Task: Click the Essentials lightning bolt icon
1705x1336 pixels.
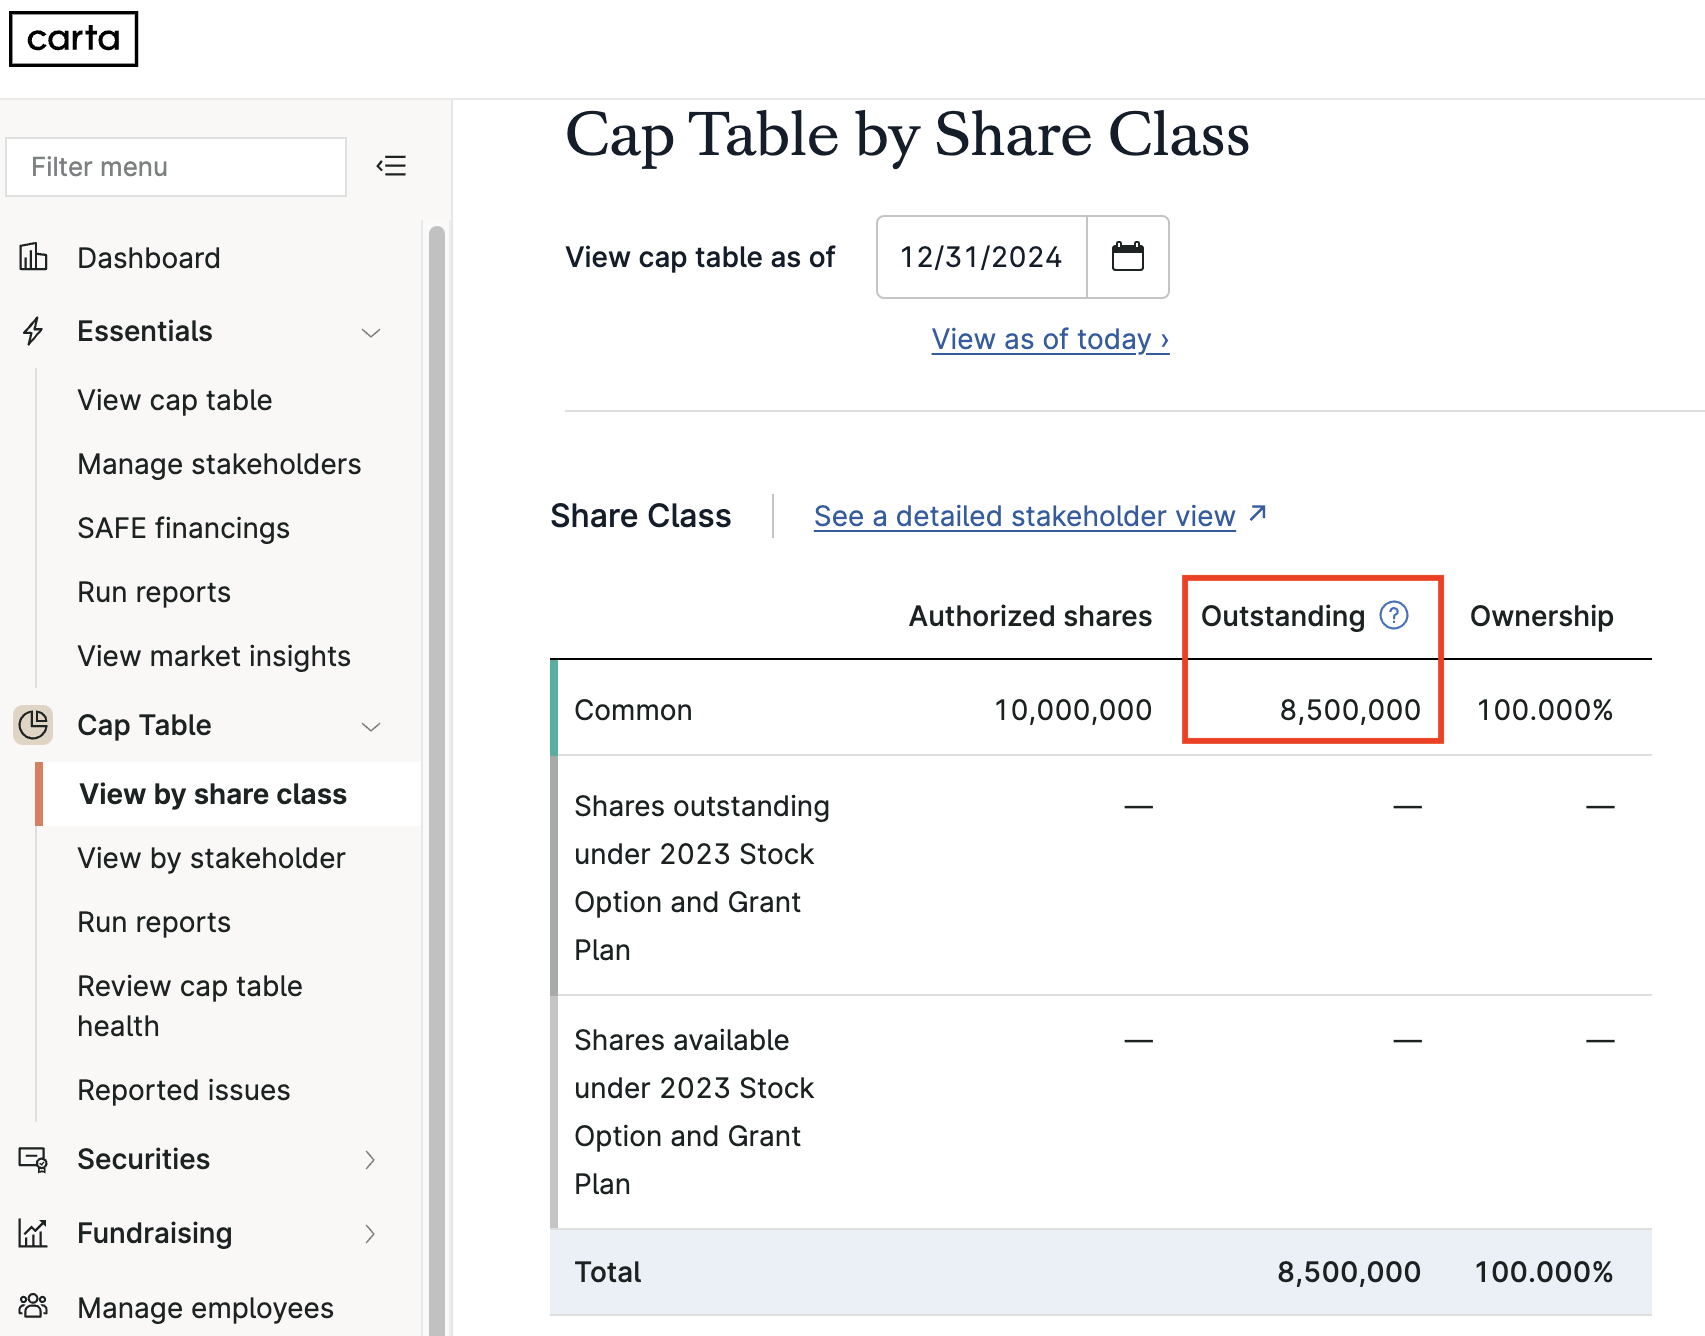Action: [x=33, y=331]
